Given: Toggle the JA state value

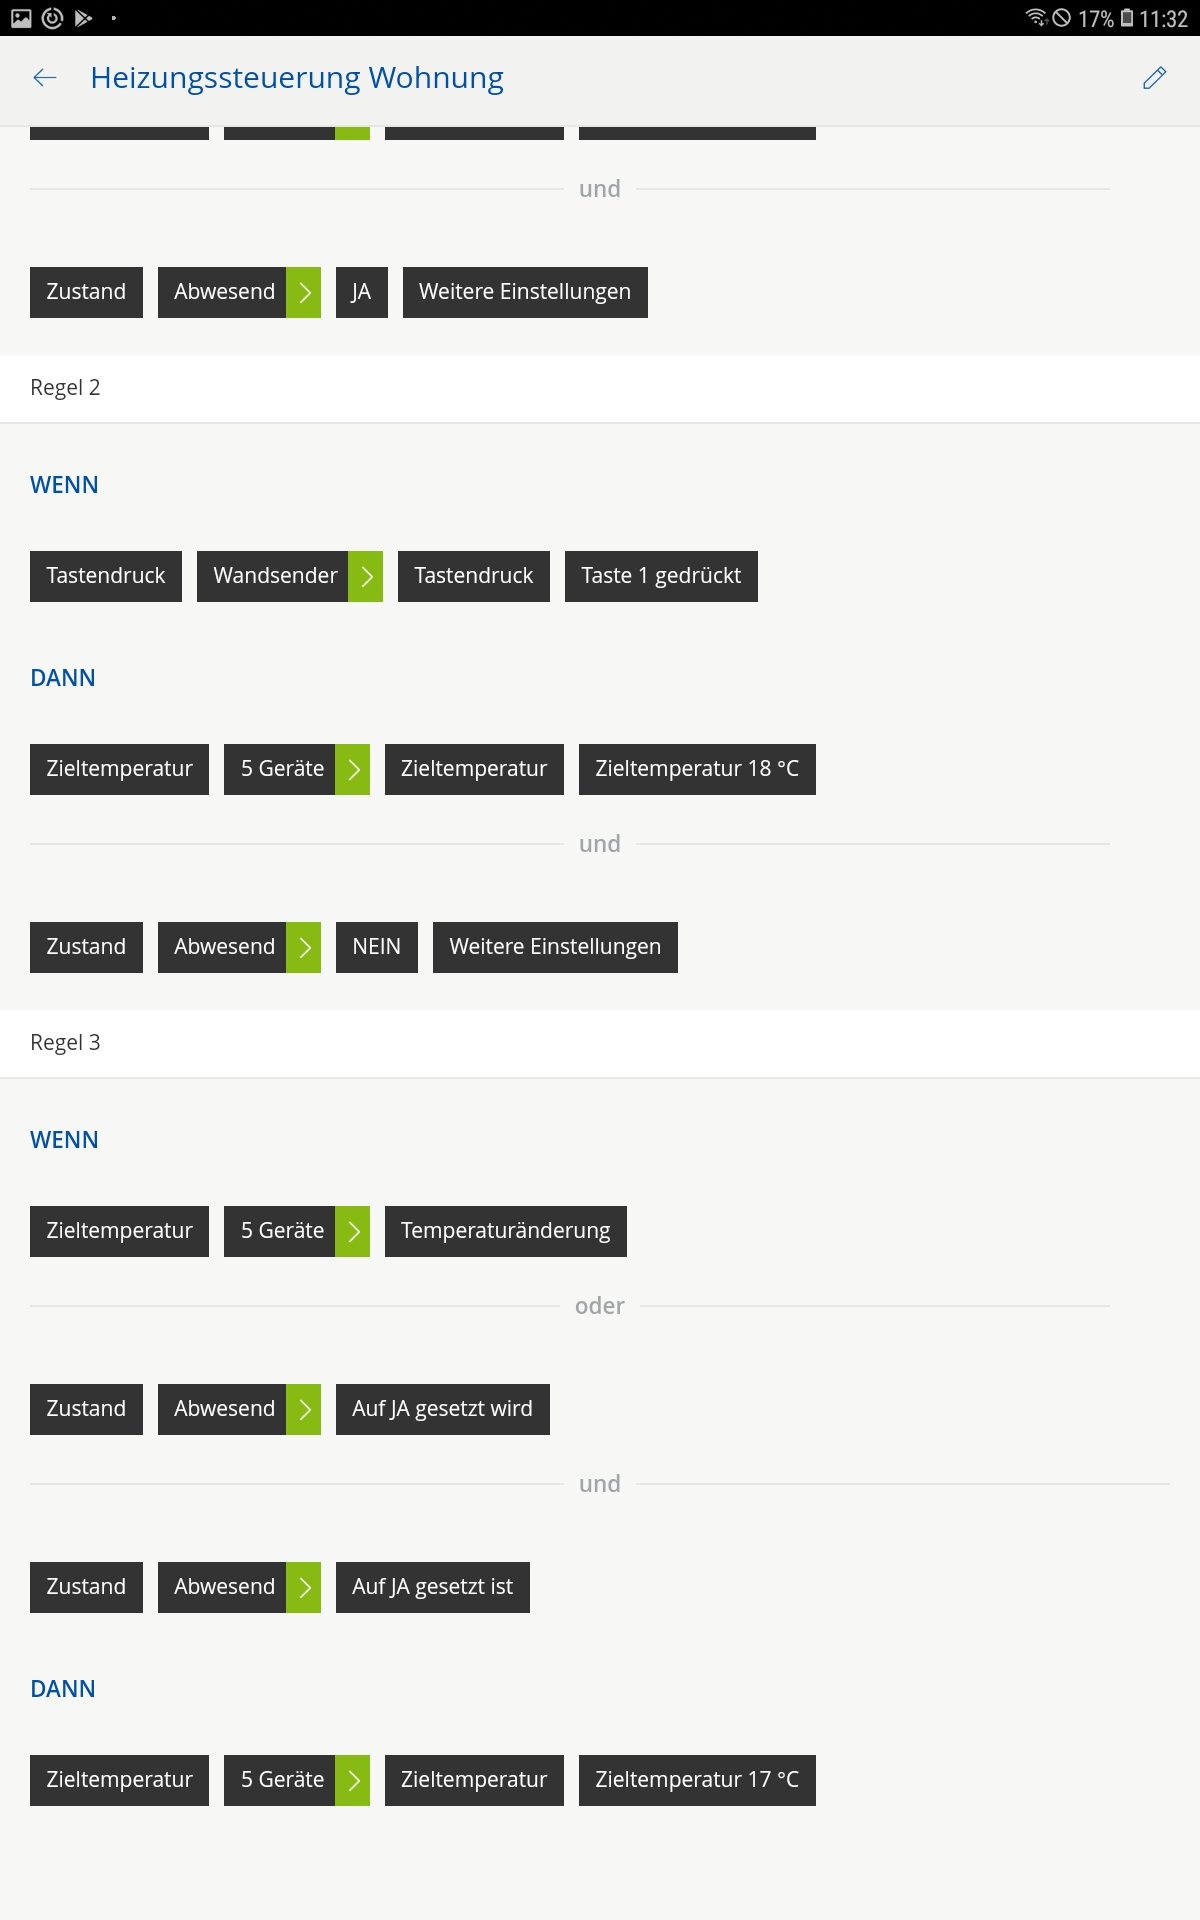Looking at the screenshot, I should pos(361,292).
